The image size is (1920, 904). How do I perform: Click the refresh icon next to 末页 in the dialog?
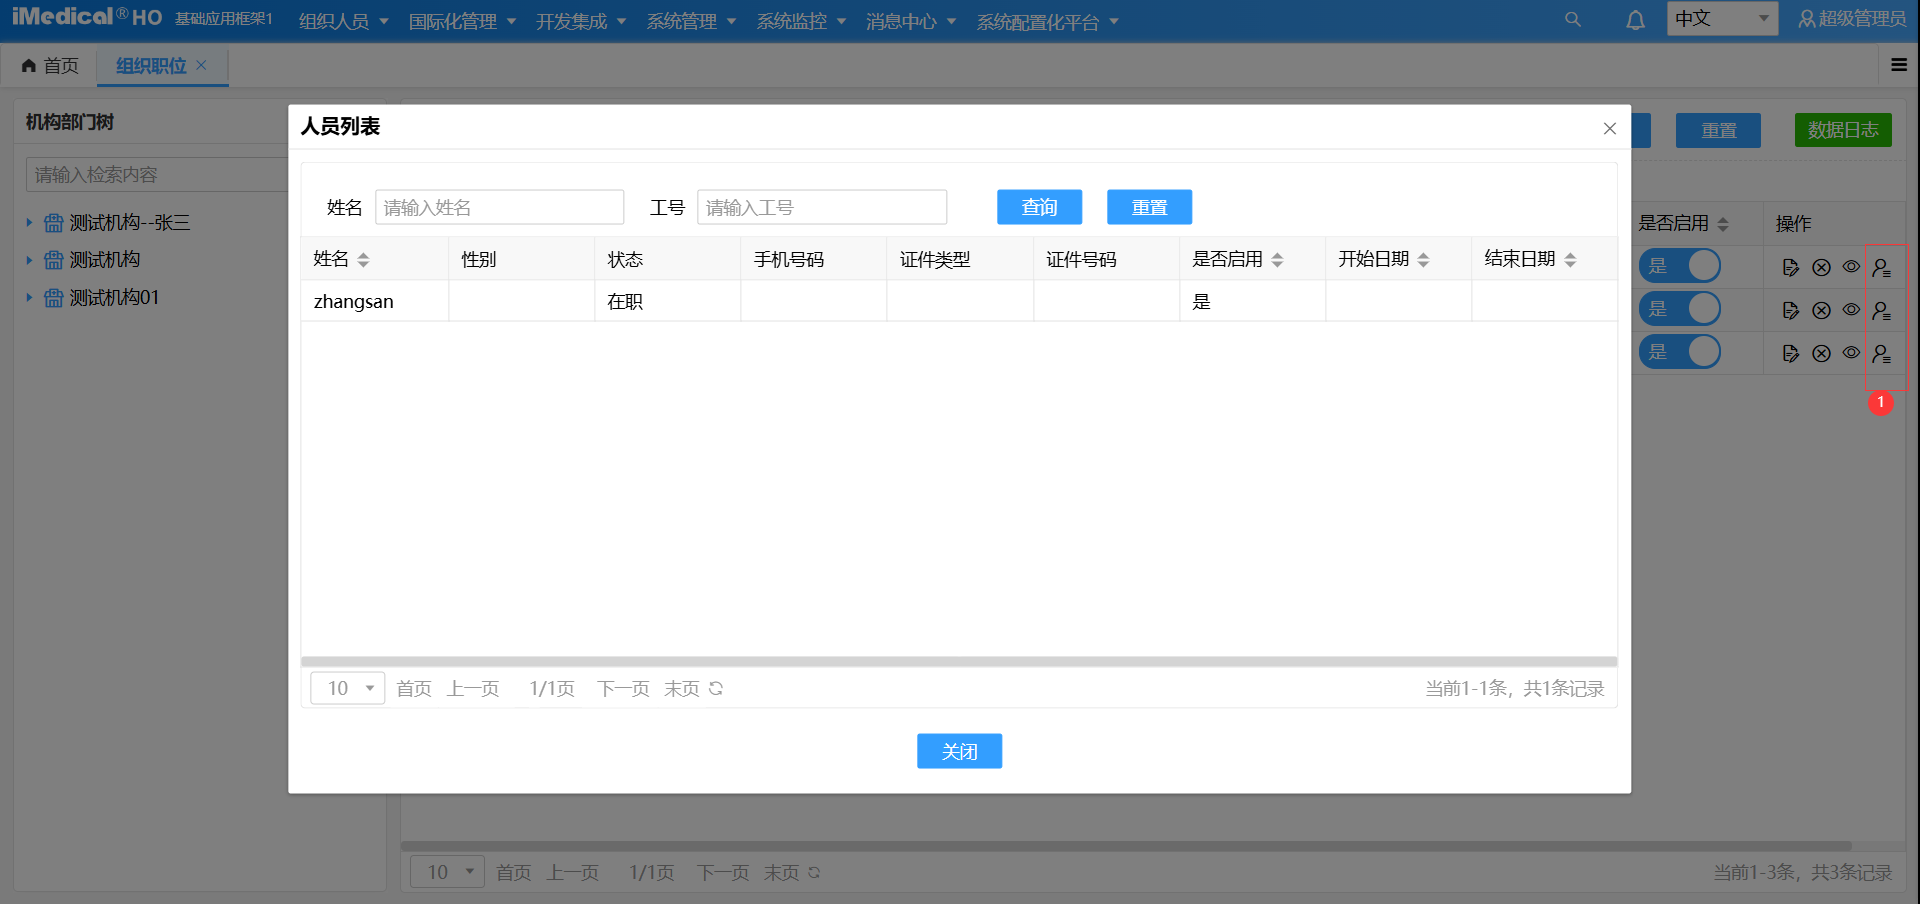click(x=716, y=688)
